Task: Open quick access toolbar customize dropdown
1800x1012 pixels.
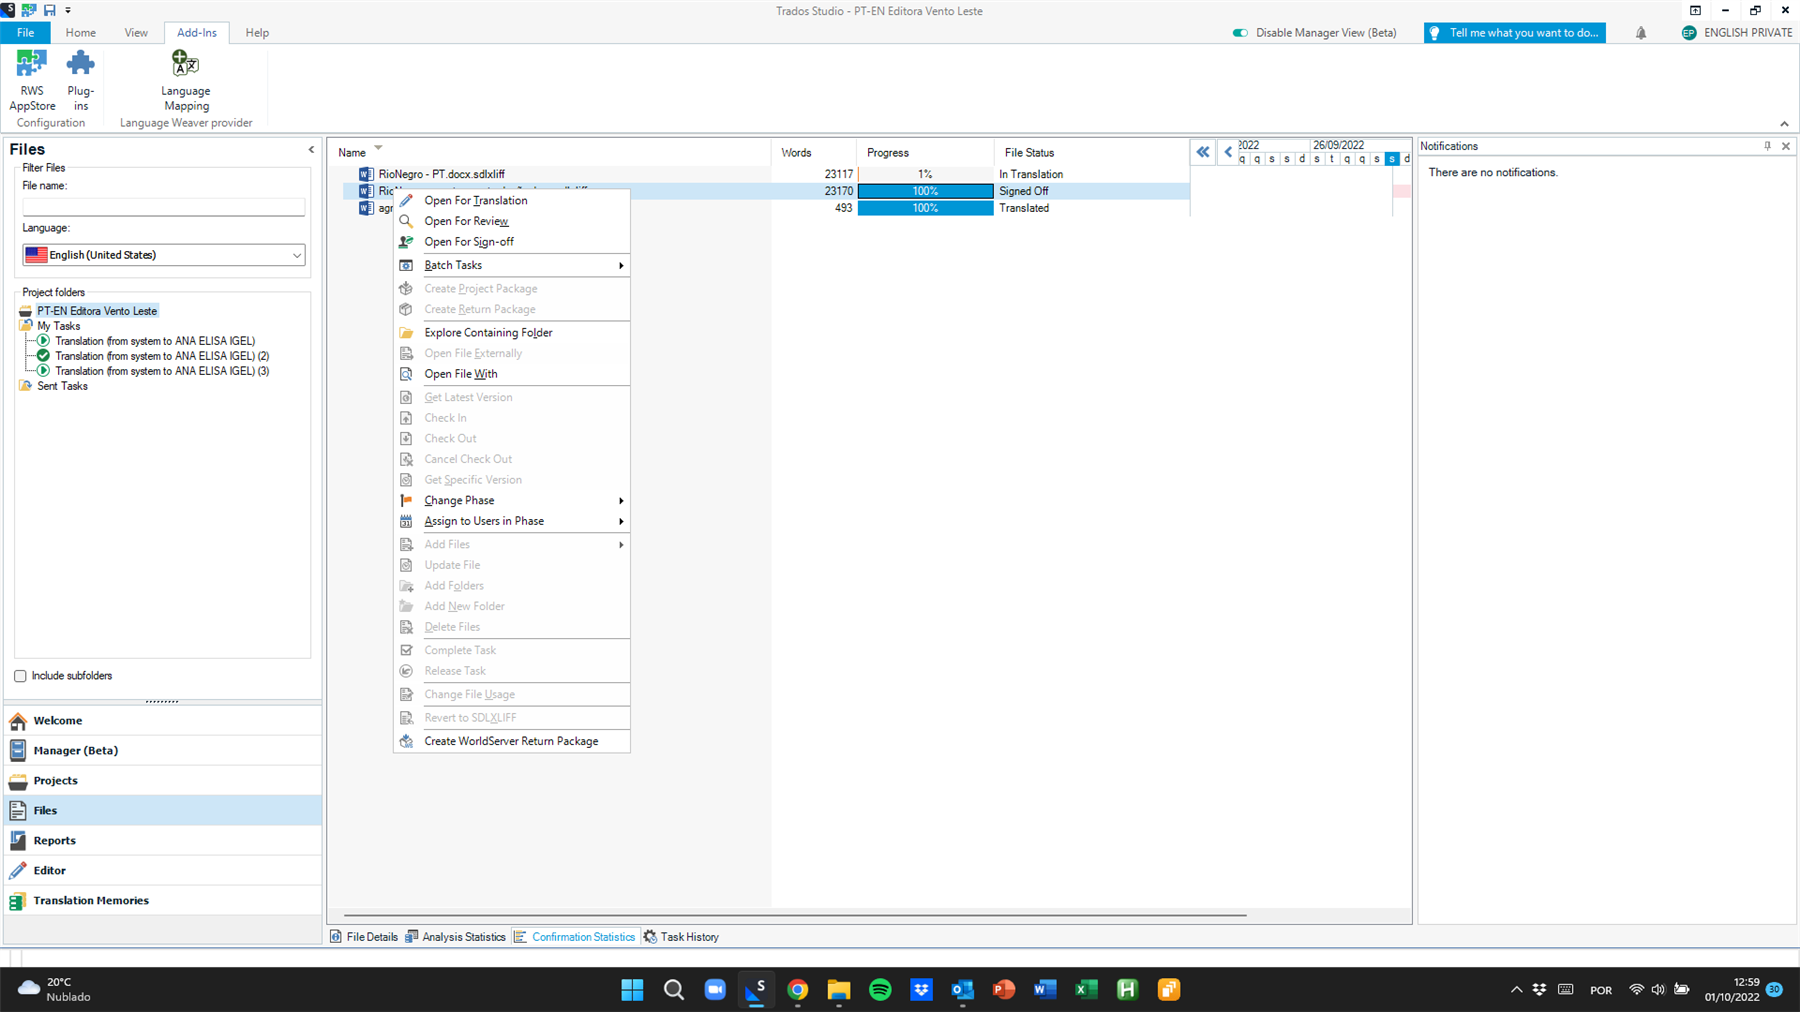Action: (68, 10)
